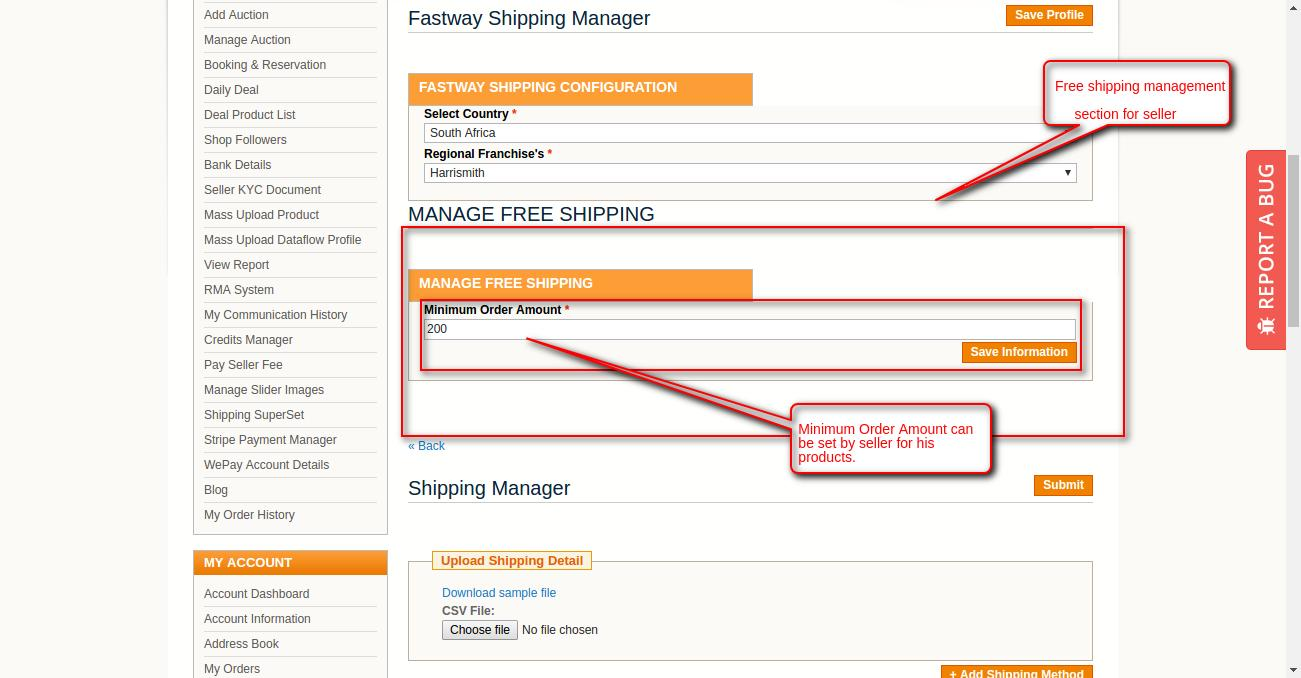Click the Submit button for Shipping Manager
1301x678 pixels.
pyautogui.click(x=1062, y=485)
